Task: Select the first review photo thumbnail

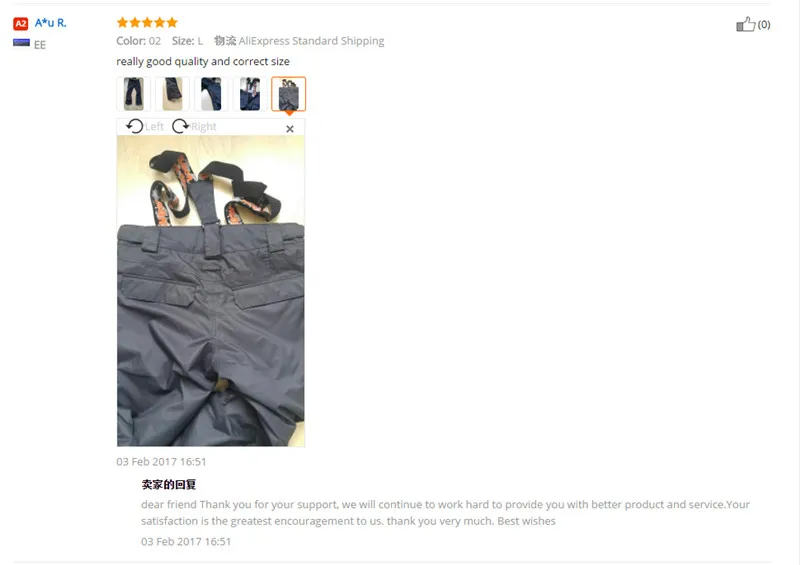Action: pyautogui.click(x=134, y=94)
